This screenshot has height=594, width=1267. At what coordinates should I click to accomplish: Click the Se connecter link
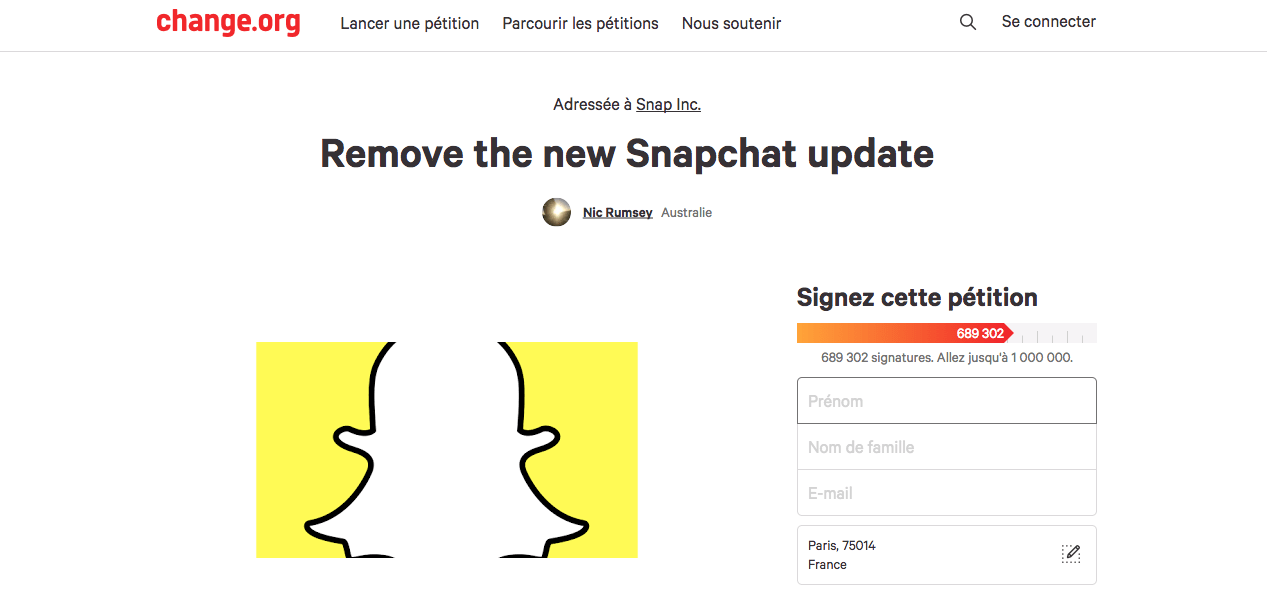pyautogui.click(x=1049, y=22)
